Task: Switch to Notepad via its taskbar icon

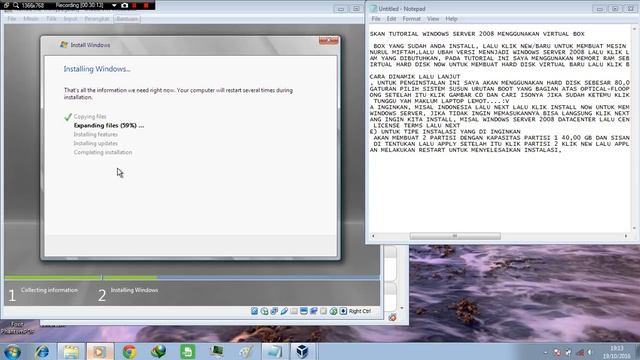Action: [x=274, y=351]
